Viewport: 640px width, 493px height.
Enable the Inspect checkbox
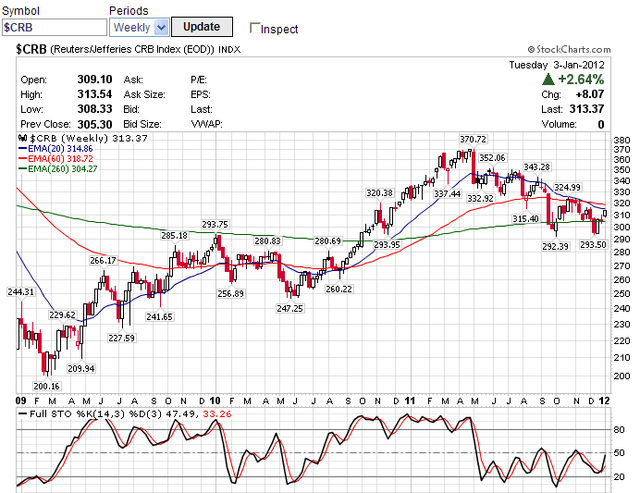point(255,28)
